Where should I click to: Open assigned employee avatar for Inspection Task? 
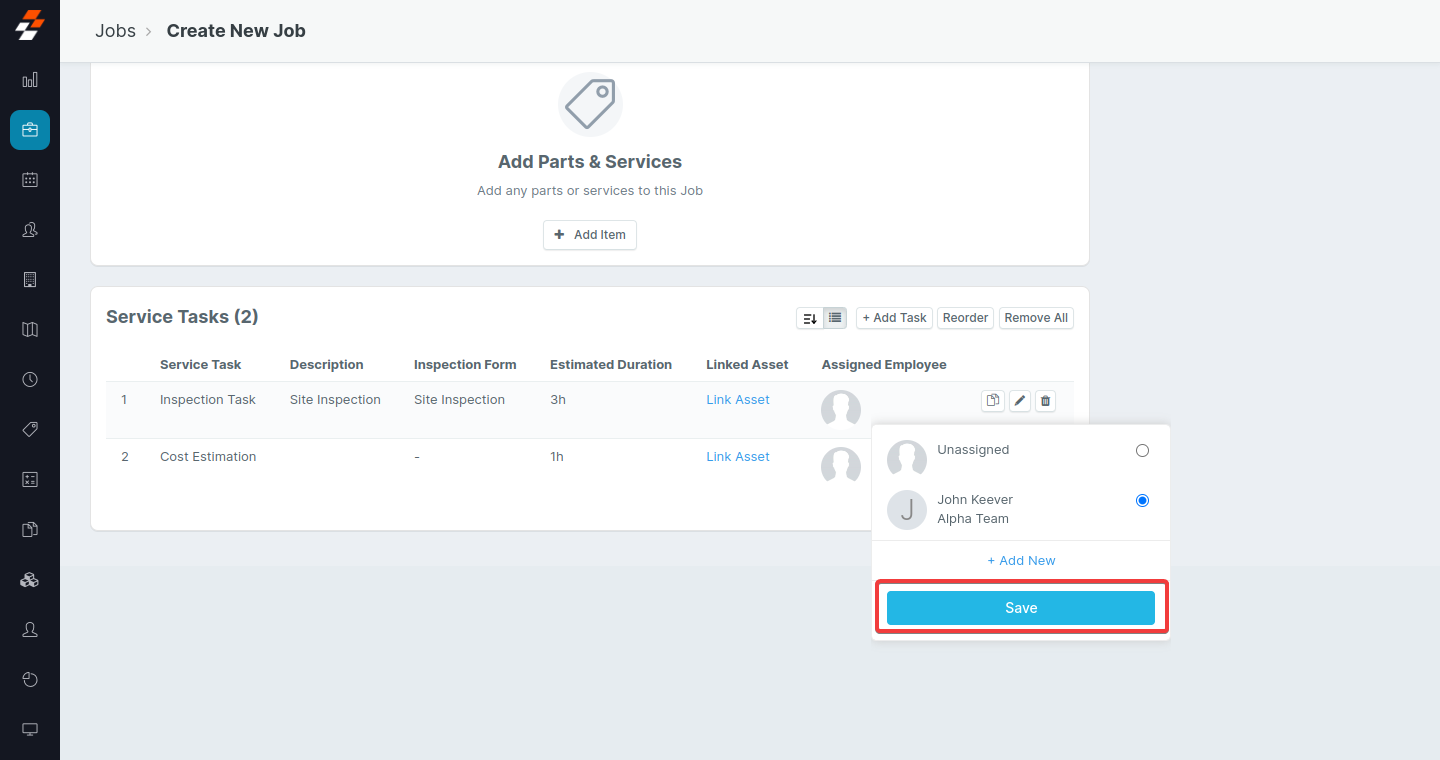click(x=841, y=410)
